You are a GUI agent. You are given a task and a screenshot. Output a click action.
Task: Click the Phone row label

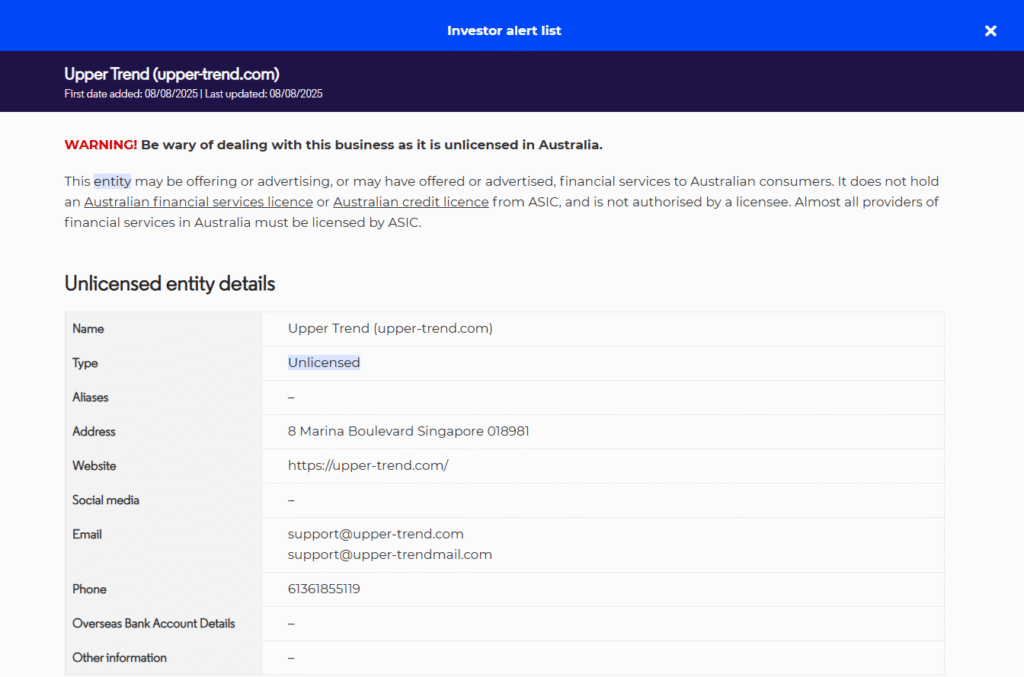[89, 589]
